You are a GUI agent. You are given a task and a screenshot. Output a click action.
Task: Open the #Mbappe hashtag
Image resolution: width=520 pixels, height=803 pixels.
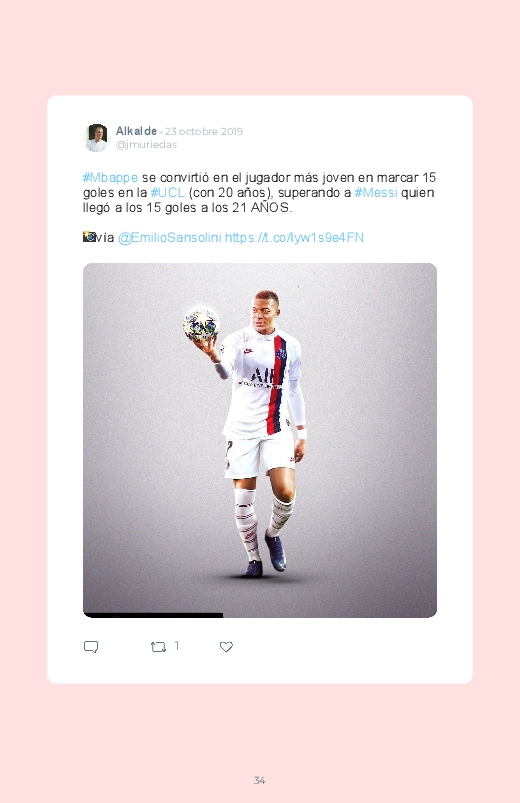click(x=110, y=178)
